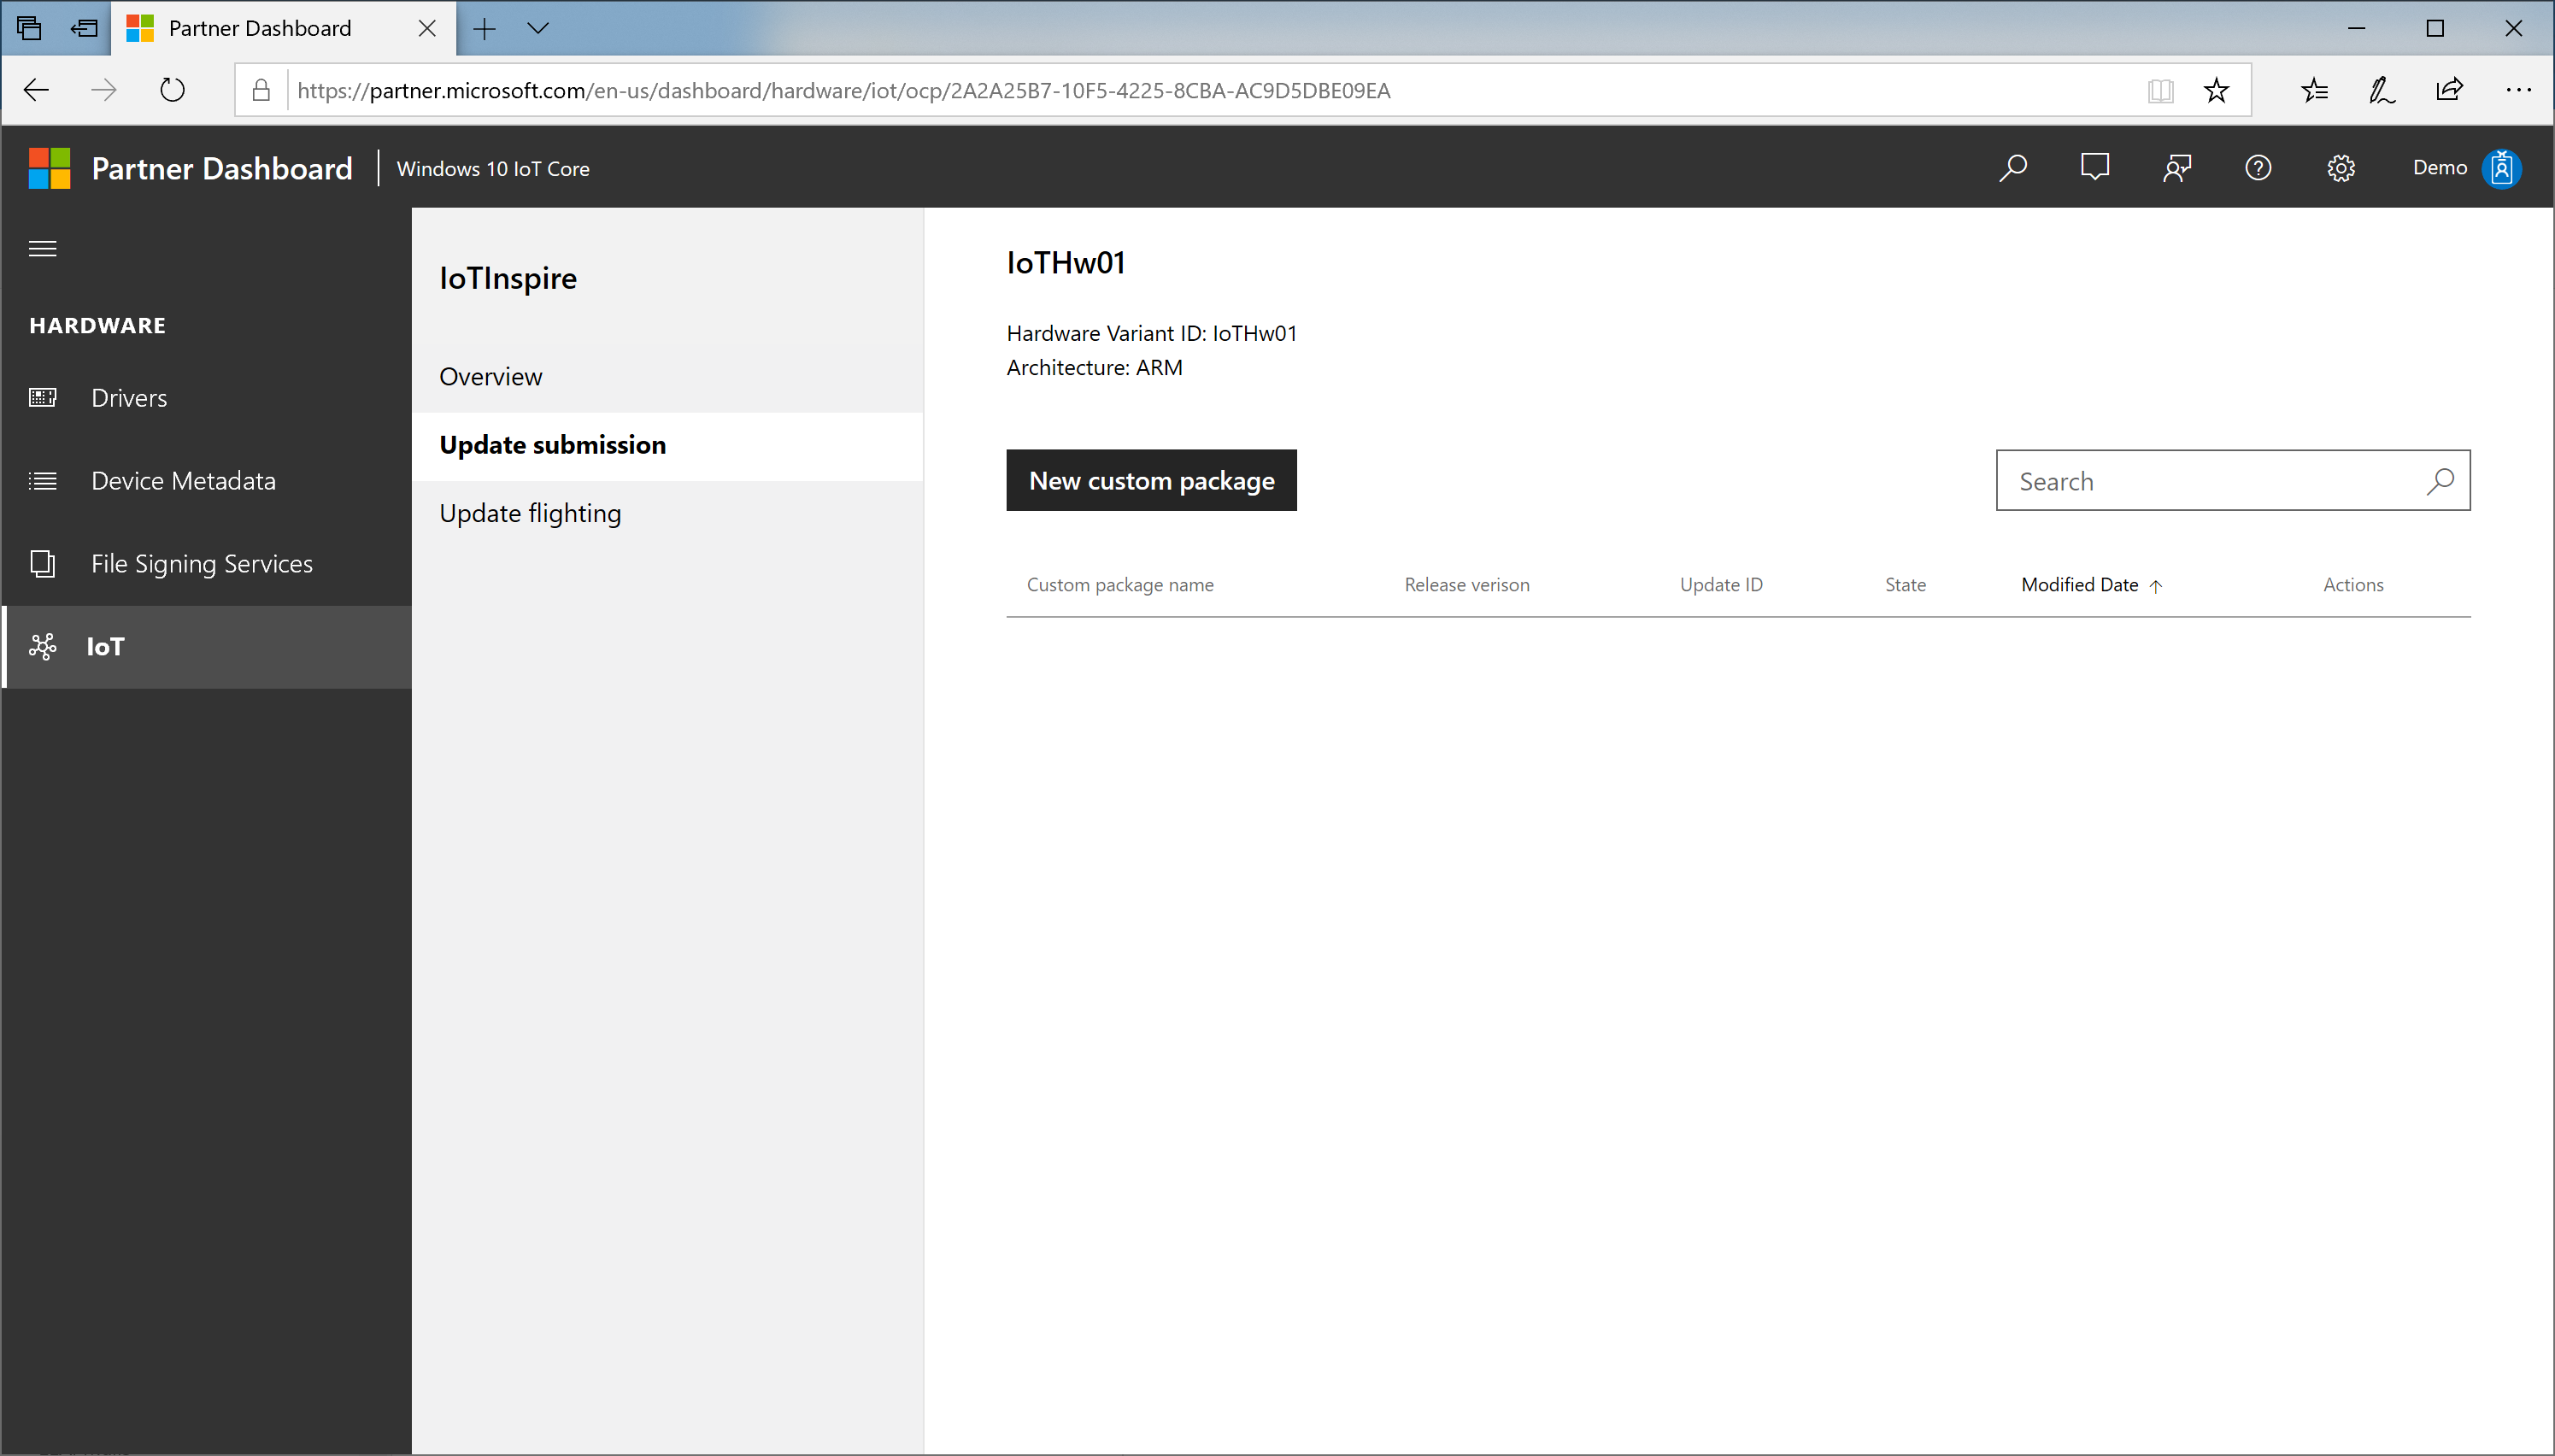Screen dimensions: 2555x1456
Task: Click the Partner Dashboard home label
Action: pyautogui.click(x=221, y=168)
